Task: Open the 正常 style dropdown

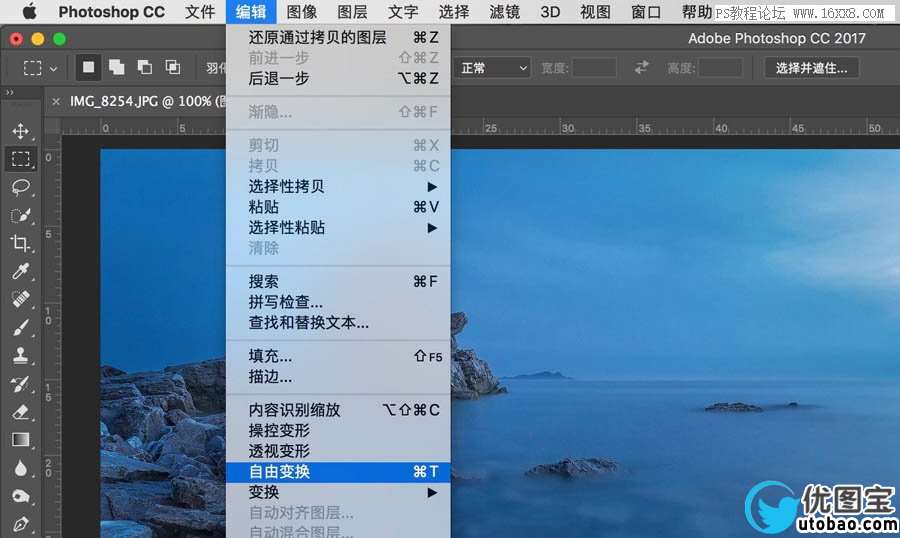Action: pos(493,68)
